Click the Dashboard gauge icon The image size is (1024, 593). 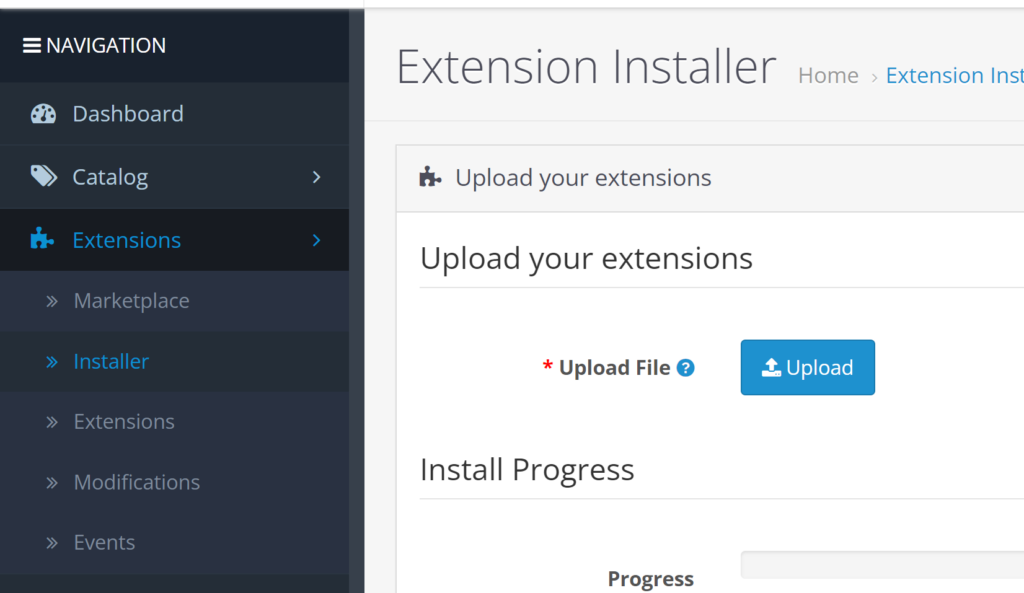tap(44, 114)
